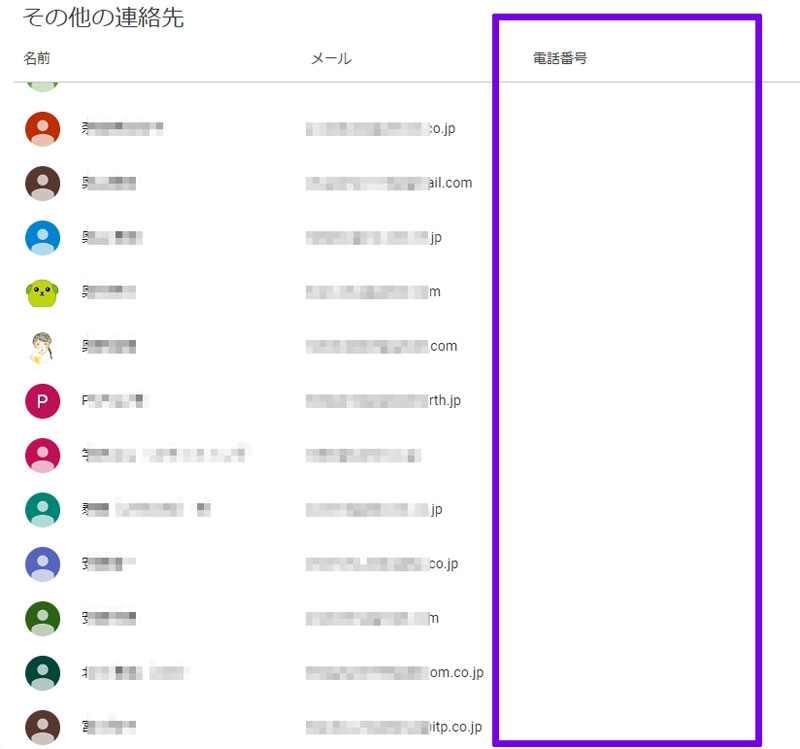
Task: Click the email ending in rth.jp
Action: tap(383, 401)
